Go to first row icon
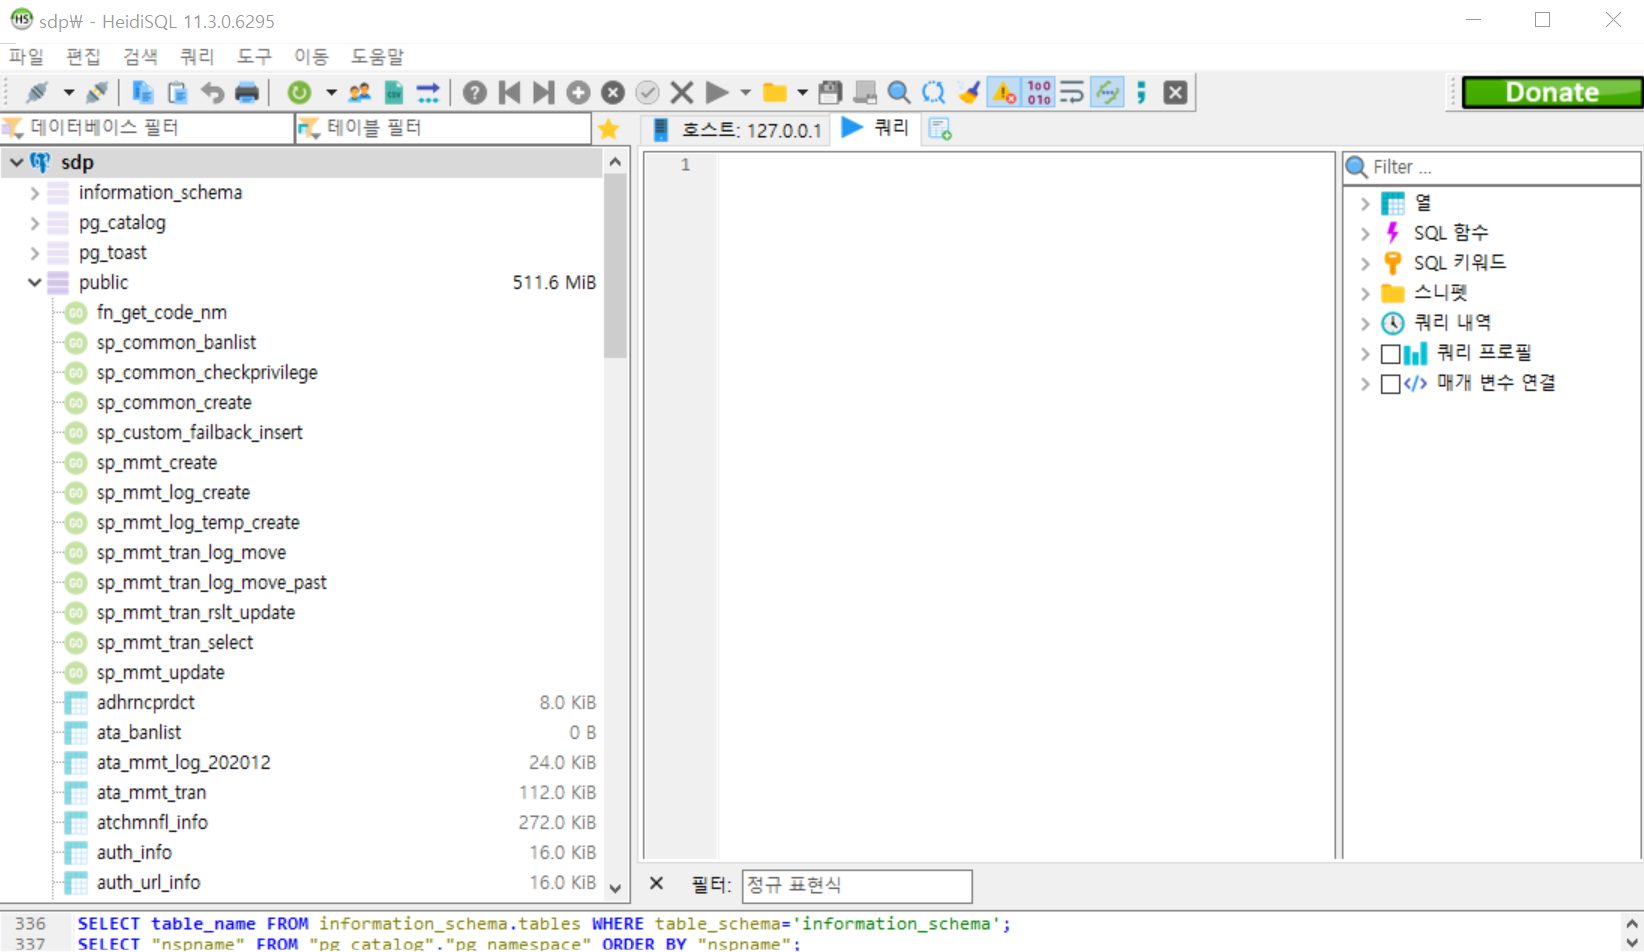Screen dimensions: 1644x952 [x=509, y=93]
